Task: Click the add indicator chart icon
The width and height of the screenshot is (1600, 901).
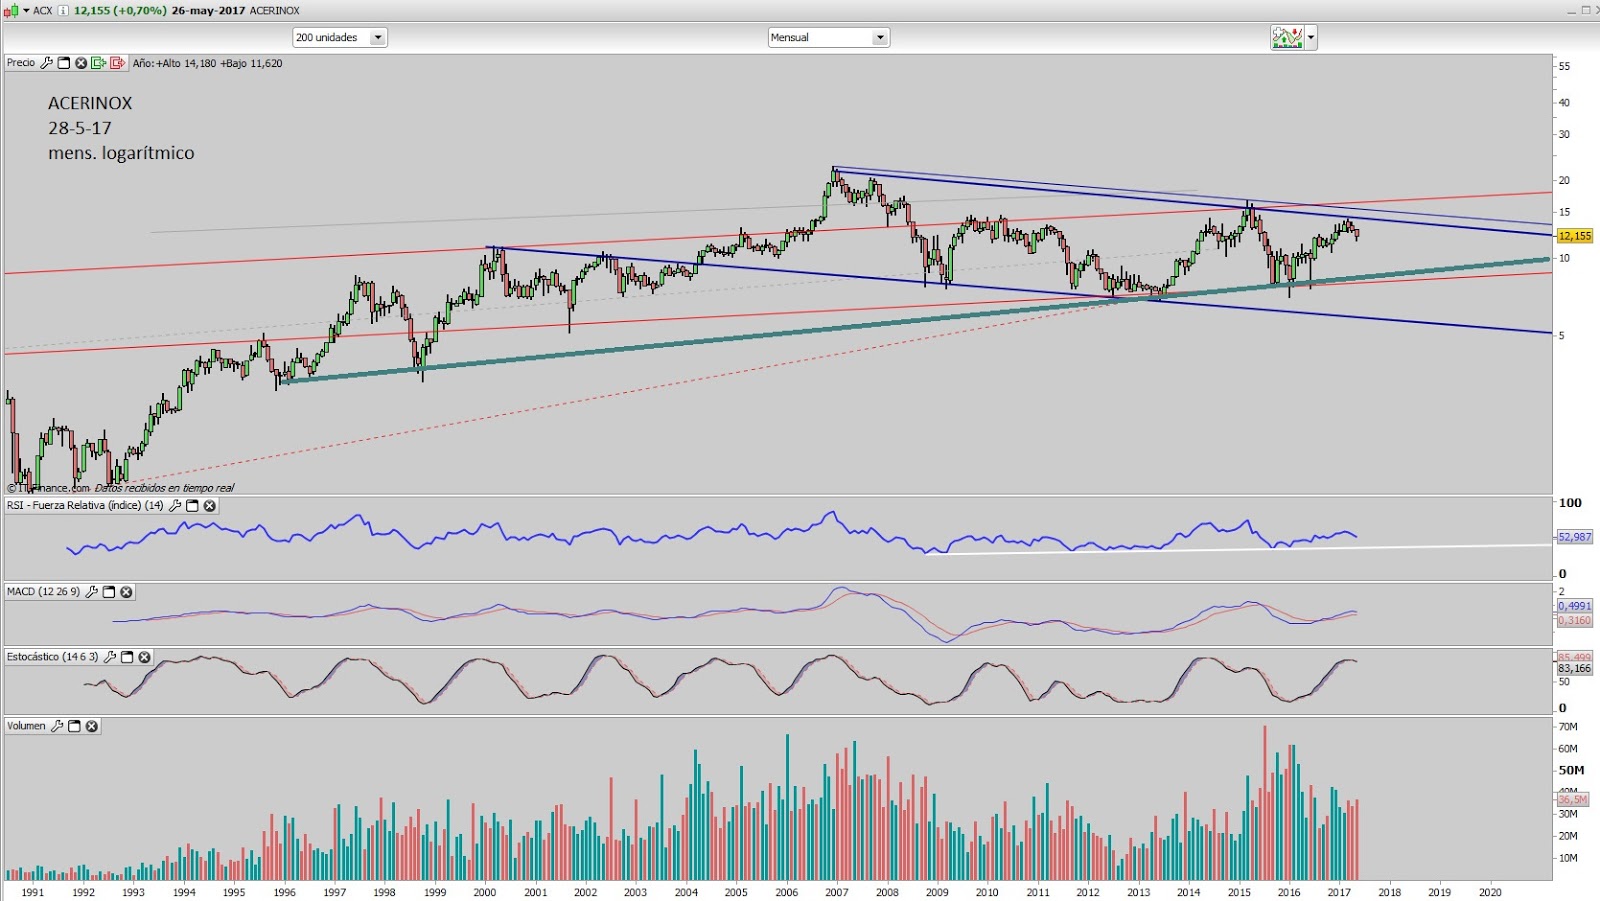Action: tap(1287, 38)
